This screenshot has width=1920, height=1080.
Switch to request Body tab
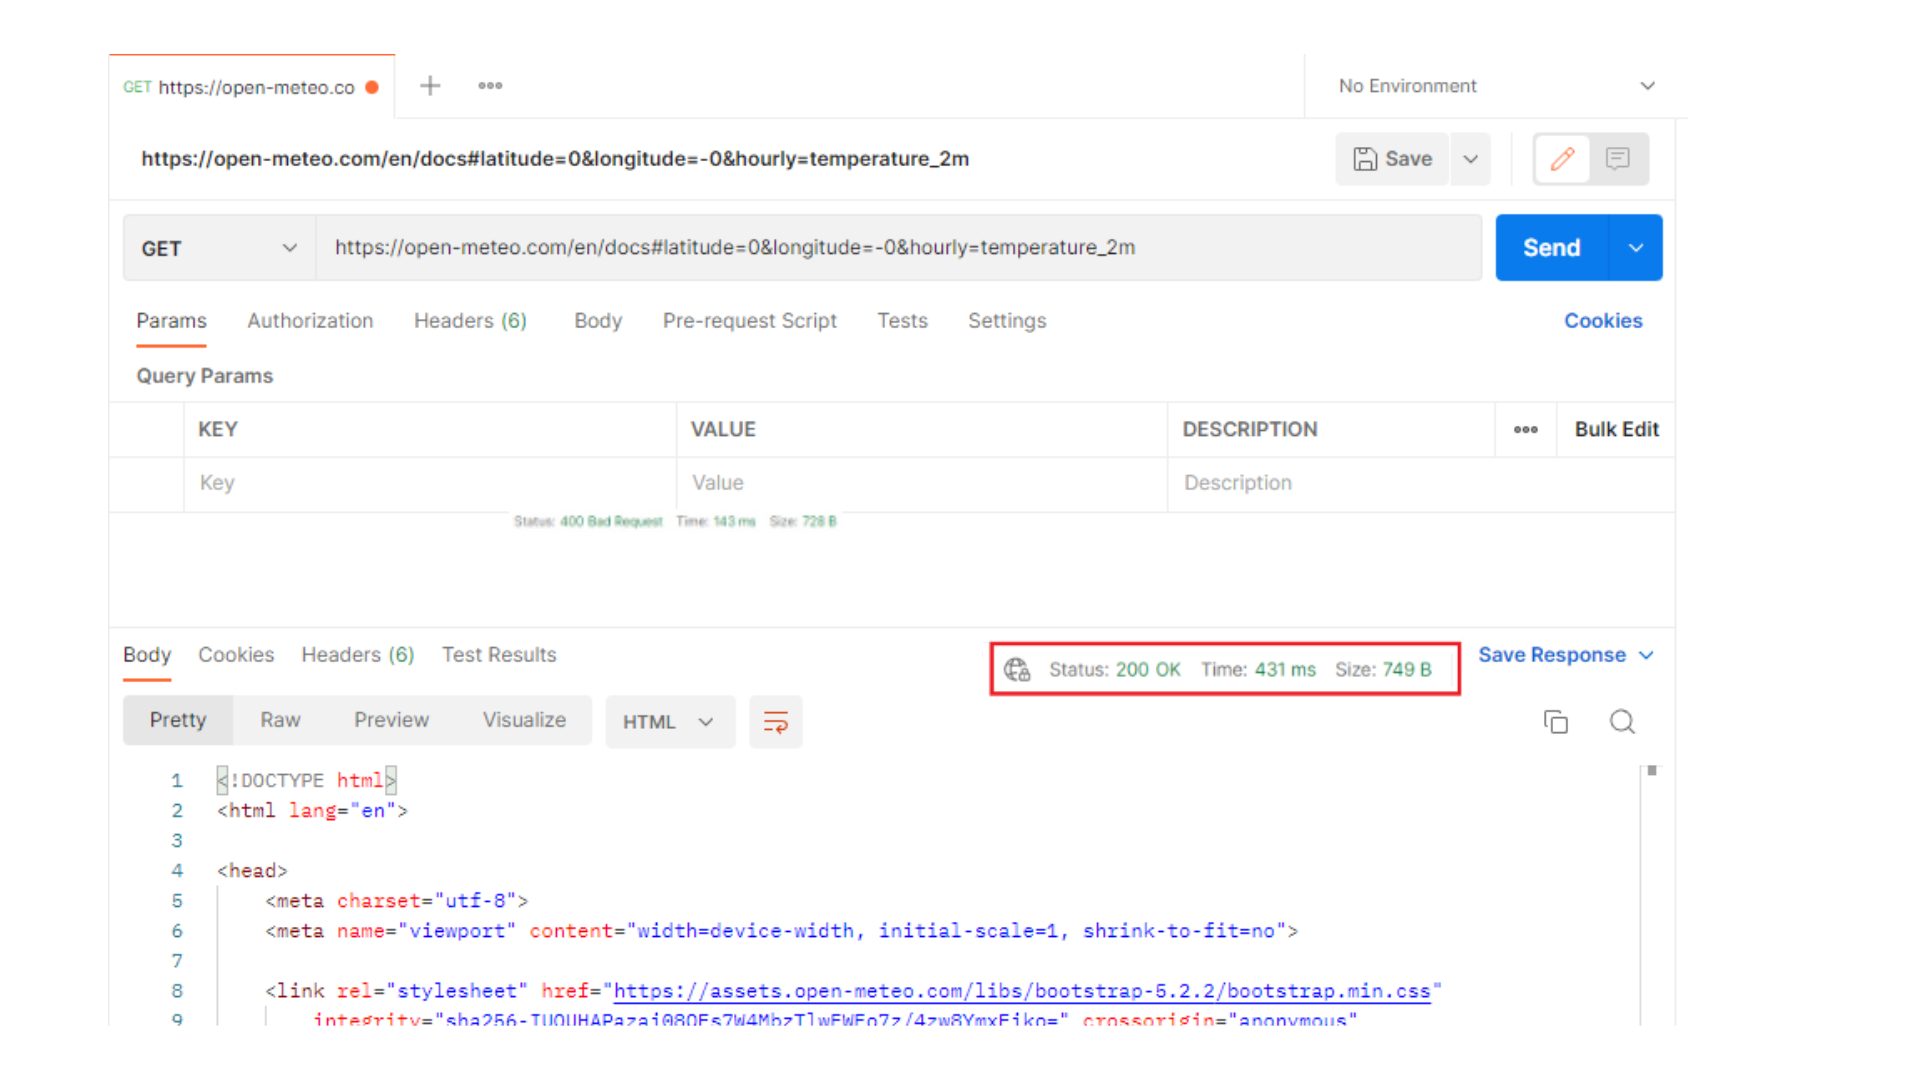pos(598,321)
